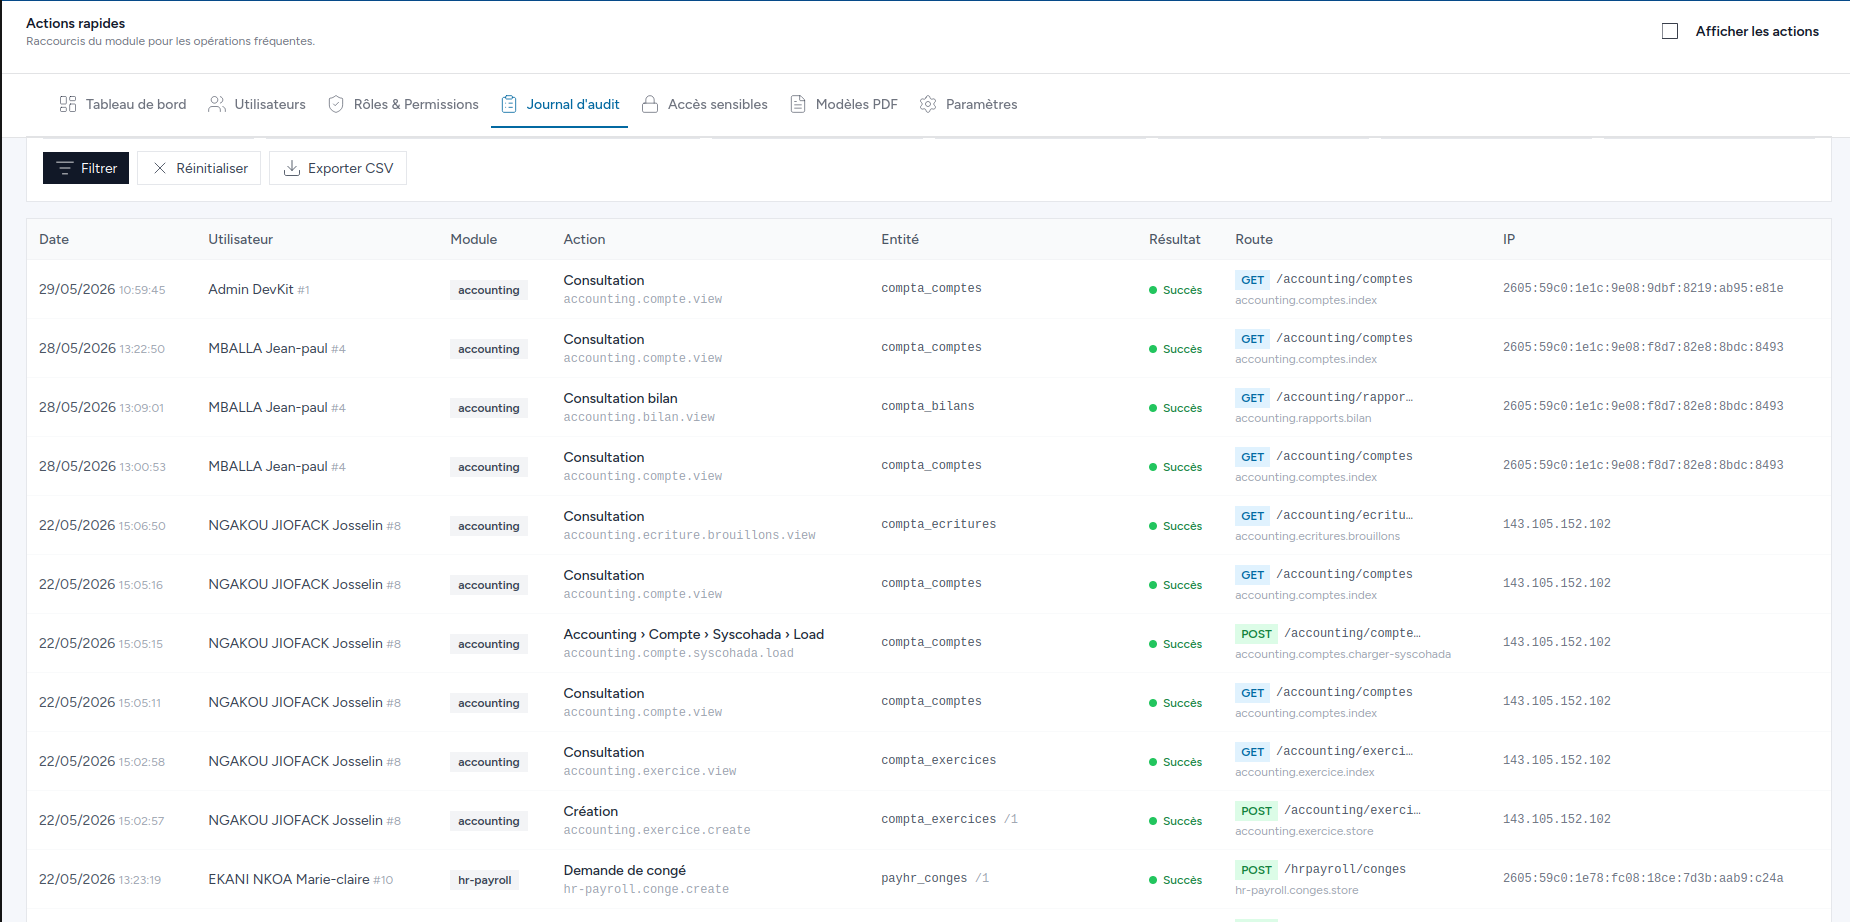Export the audit log as CSV
This screenshot has width=1850, height=922.
click(338, 168)
